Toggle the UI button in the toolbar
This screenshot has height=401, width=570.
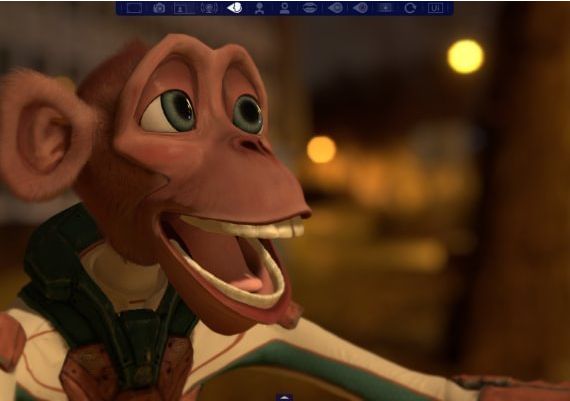point(435,8)
